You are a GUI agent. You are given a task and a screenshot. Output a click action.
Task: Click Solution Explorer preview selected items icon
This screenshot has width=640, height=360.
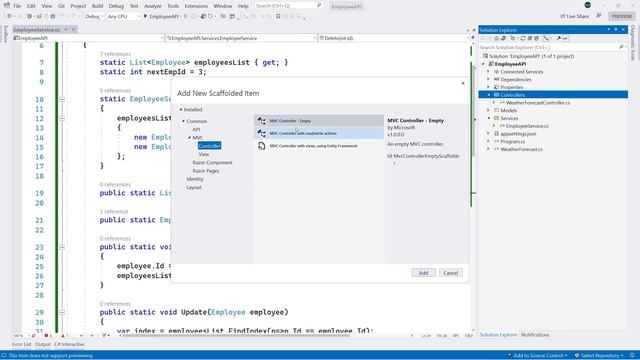(x=565, y=38)
